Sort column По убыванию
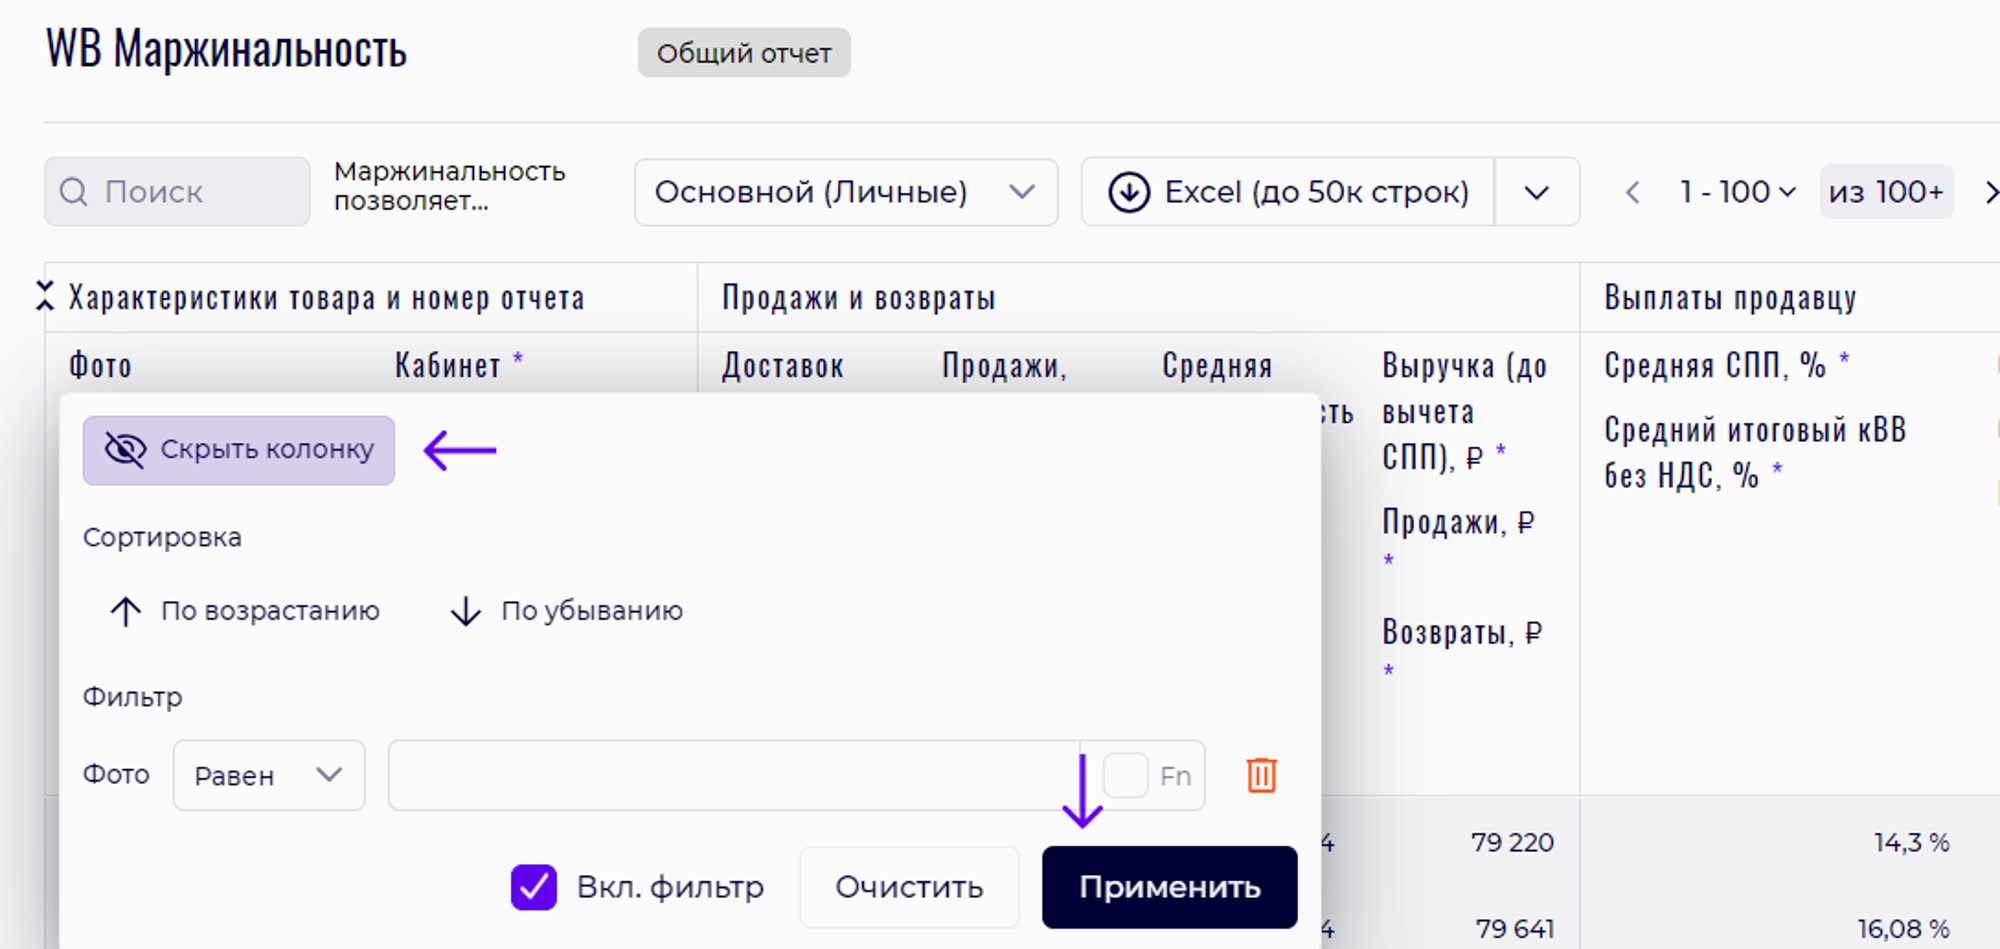 [590, 611]
